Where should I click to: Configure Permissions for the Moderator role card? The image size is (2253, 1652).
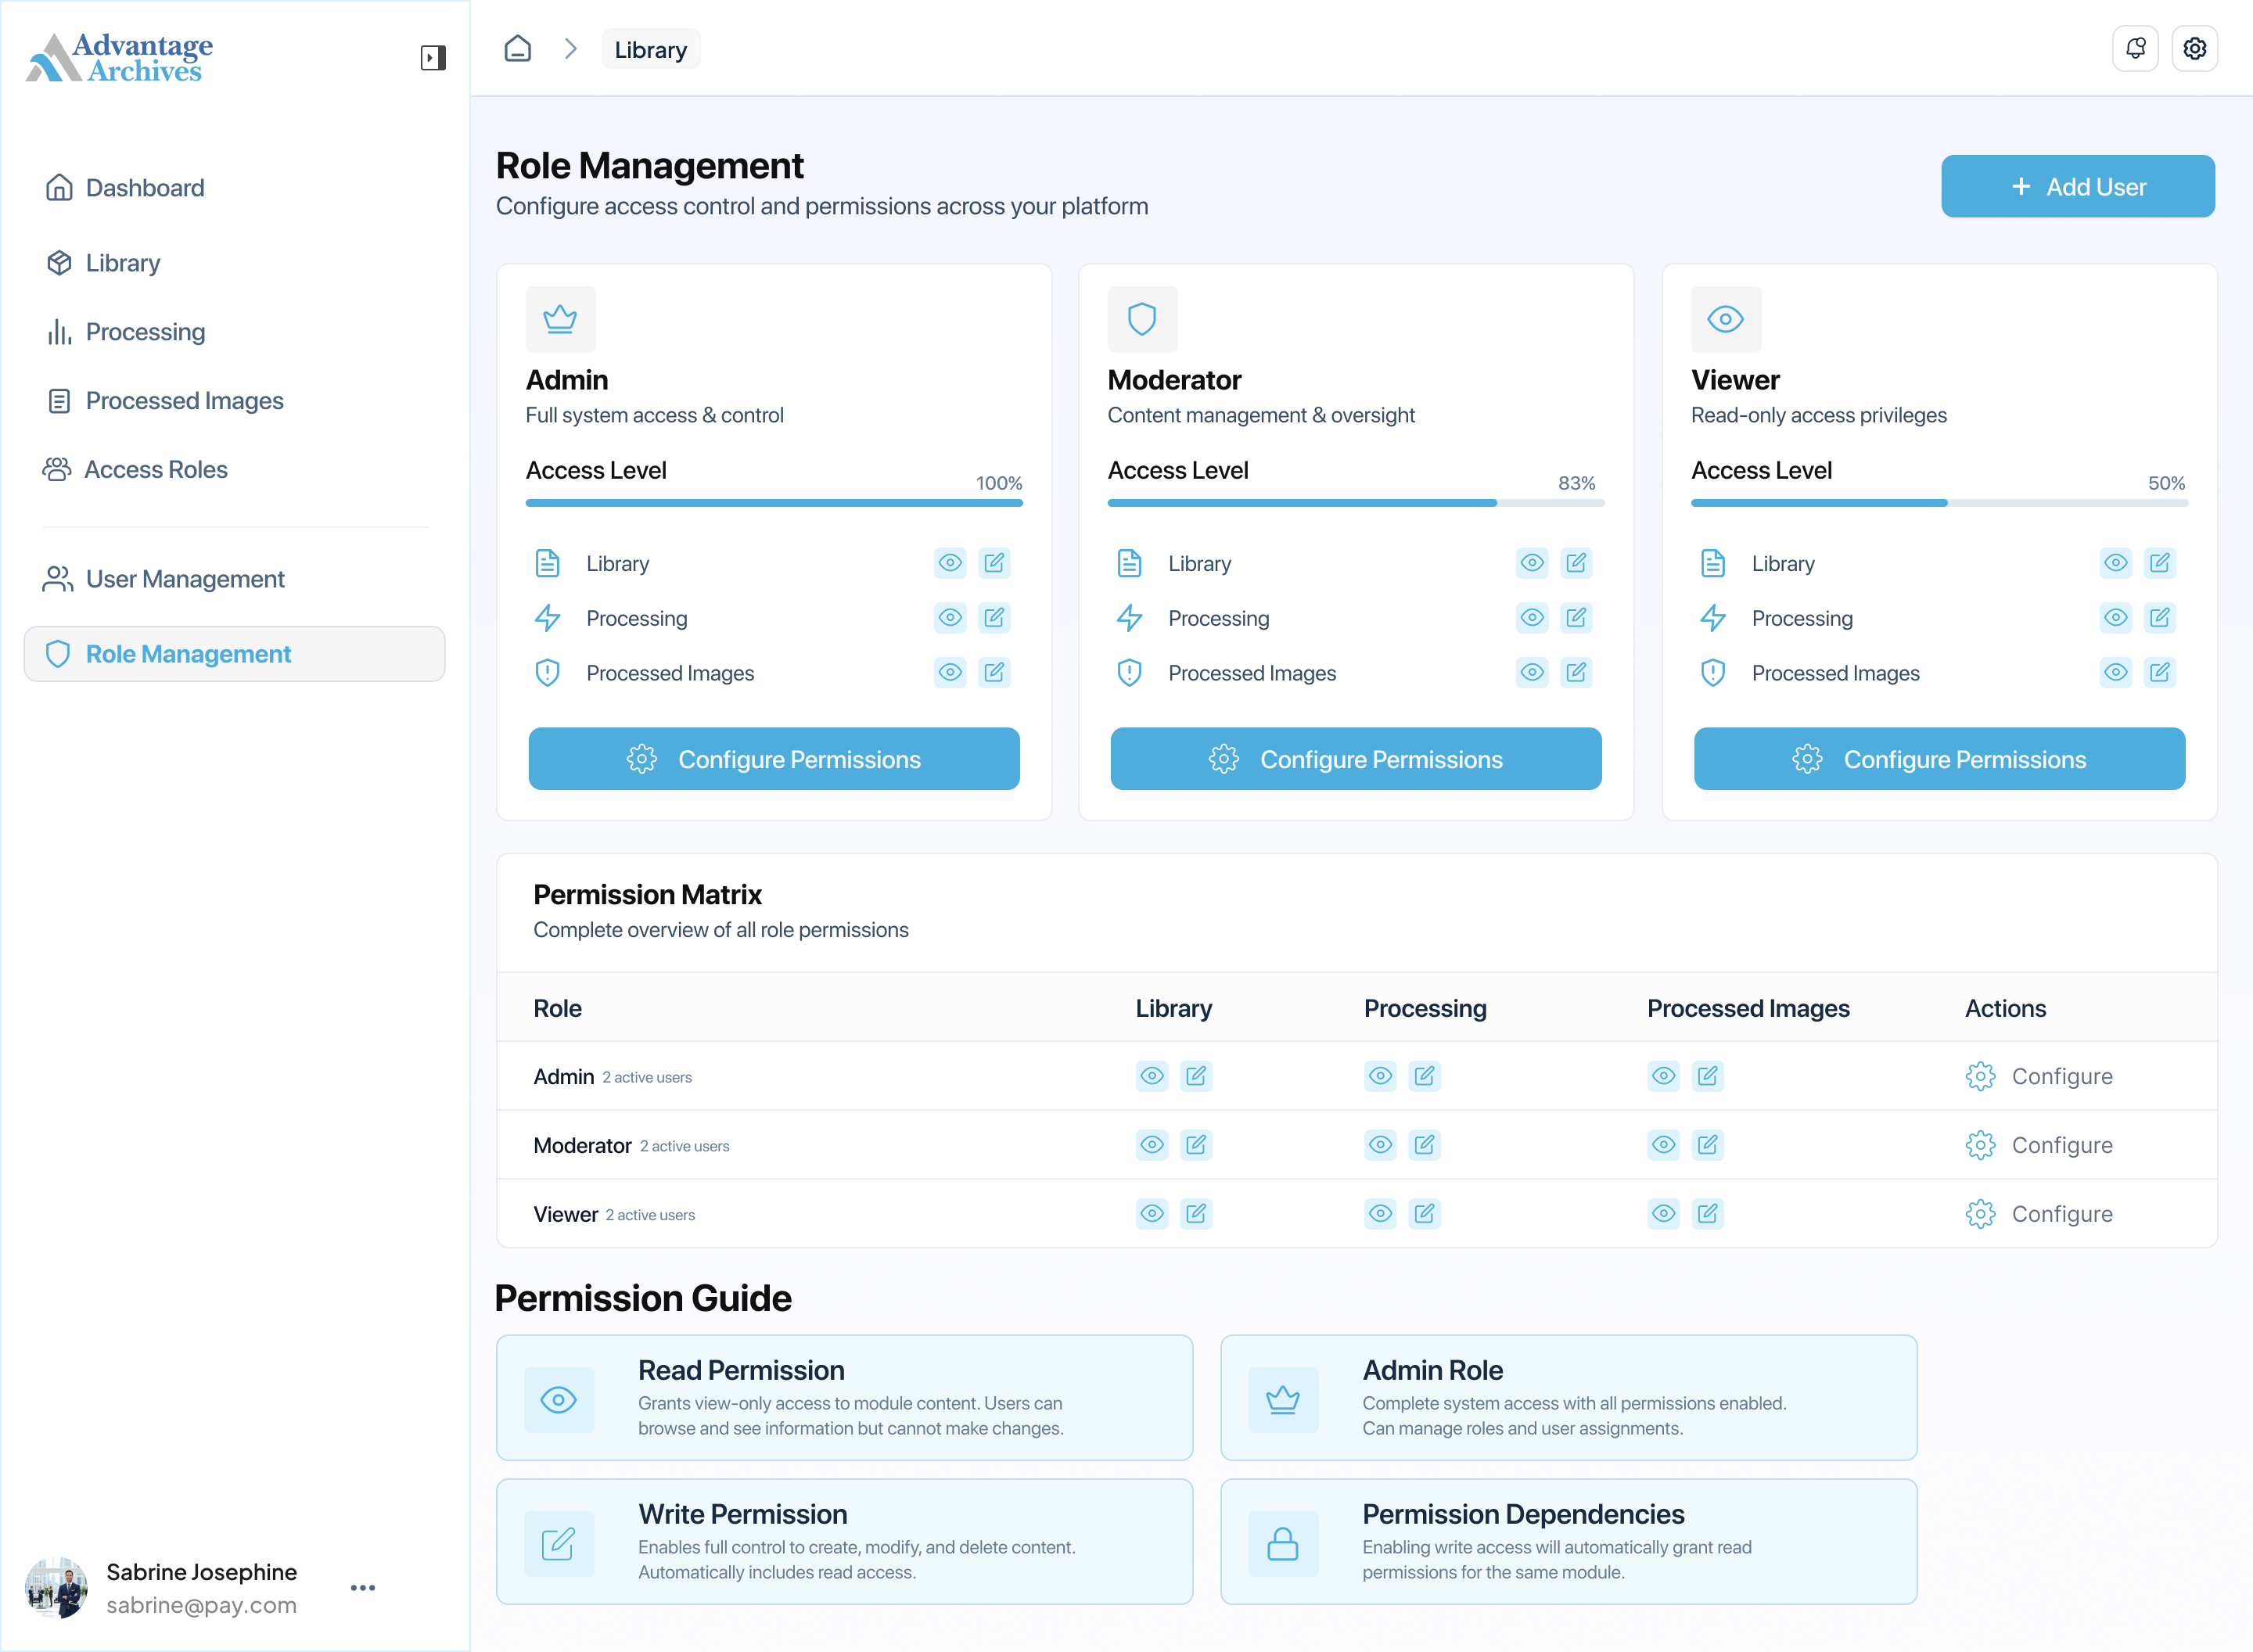pos(1356,759)
